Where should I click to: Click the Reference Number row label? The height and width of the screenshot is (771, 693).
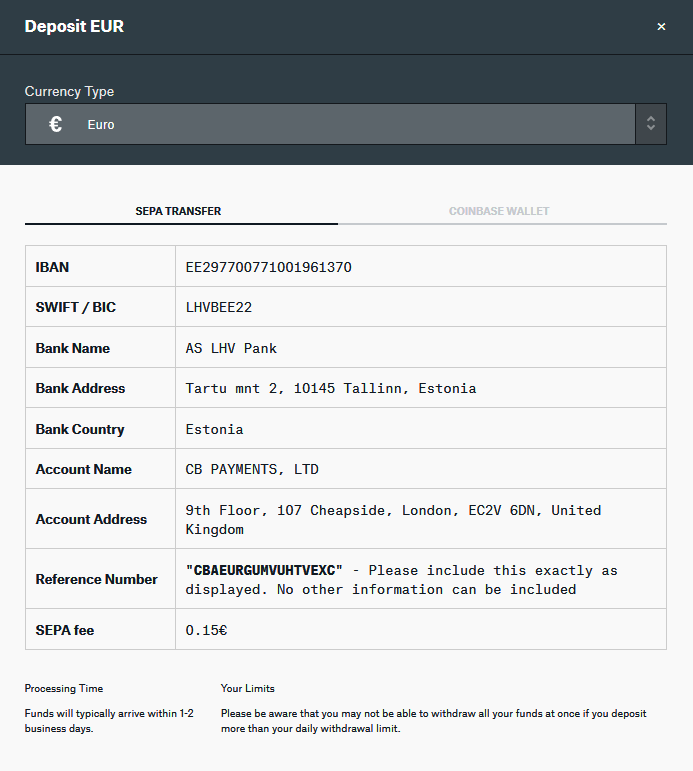point(96,579)
